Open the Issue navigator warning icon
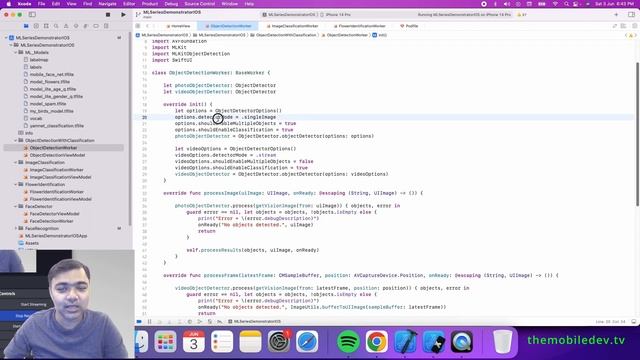The width and height of the screenshot is (640, 360). click(x=66, y=26)
